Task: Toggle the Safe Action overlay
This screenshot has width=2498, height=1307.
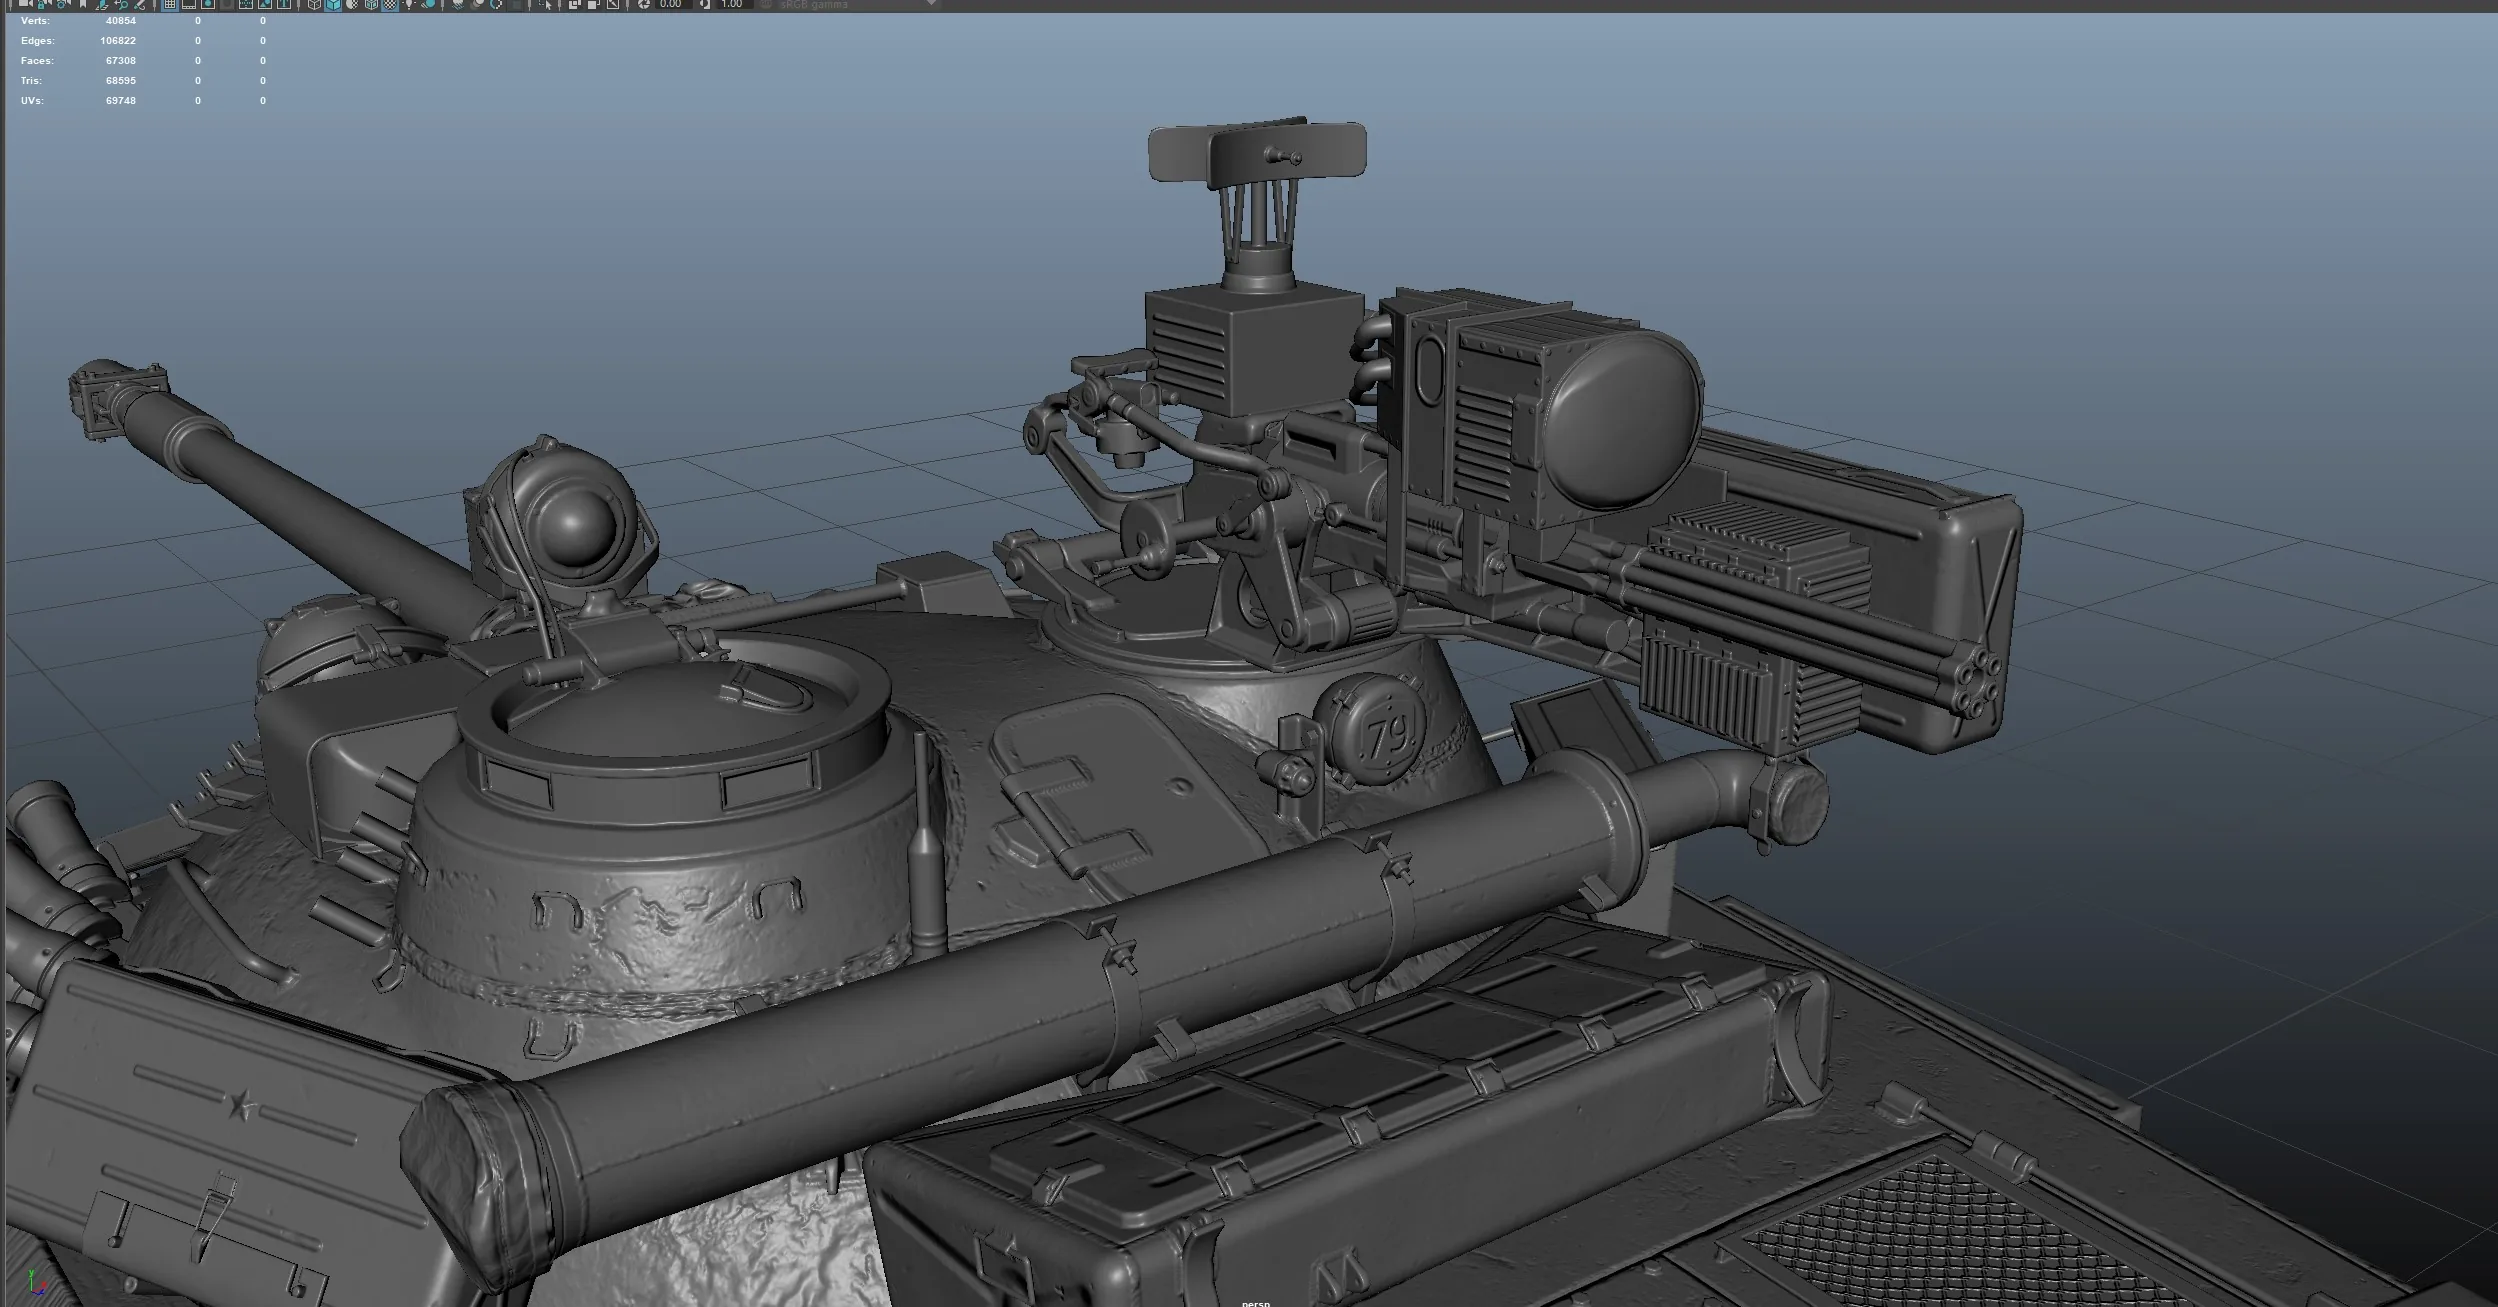Action: [265, 4]
